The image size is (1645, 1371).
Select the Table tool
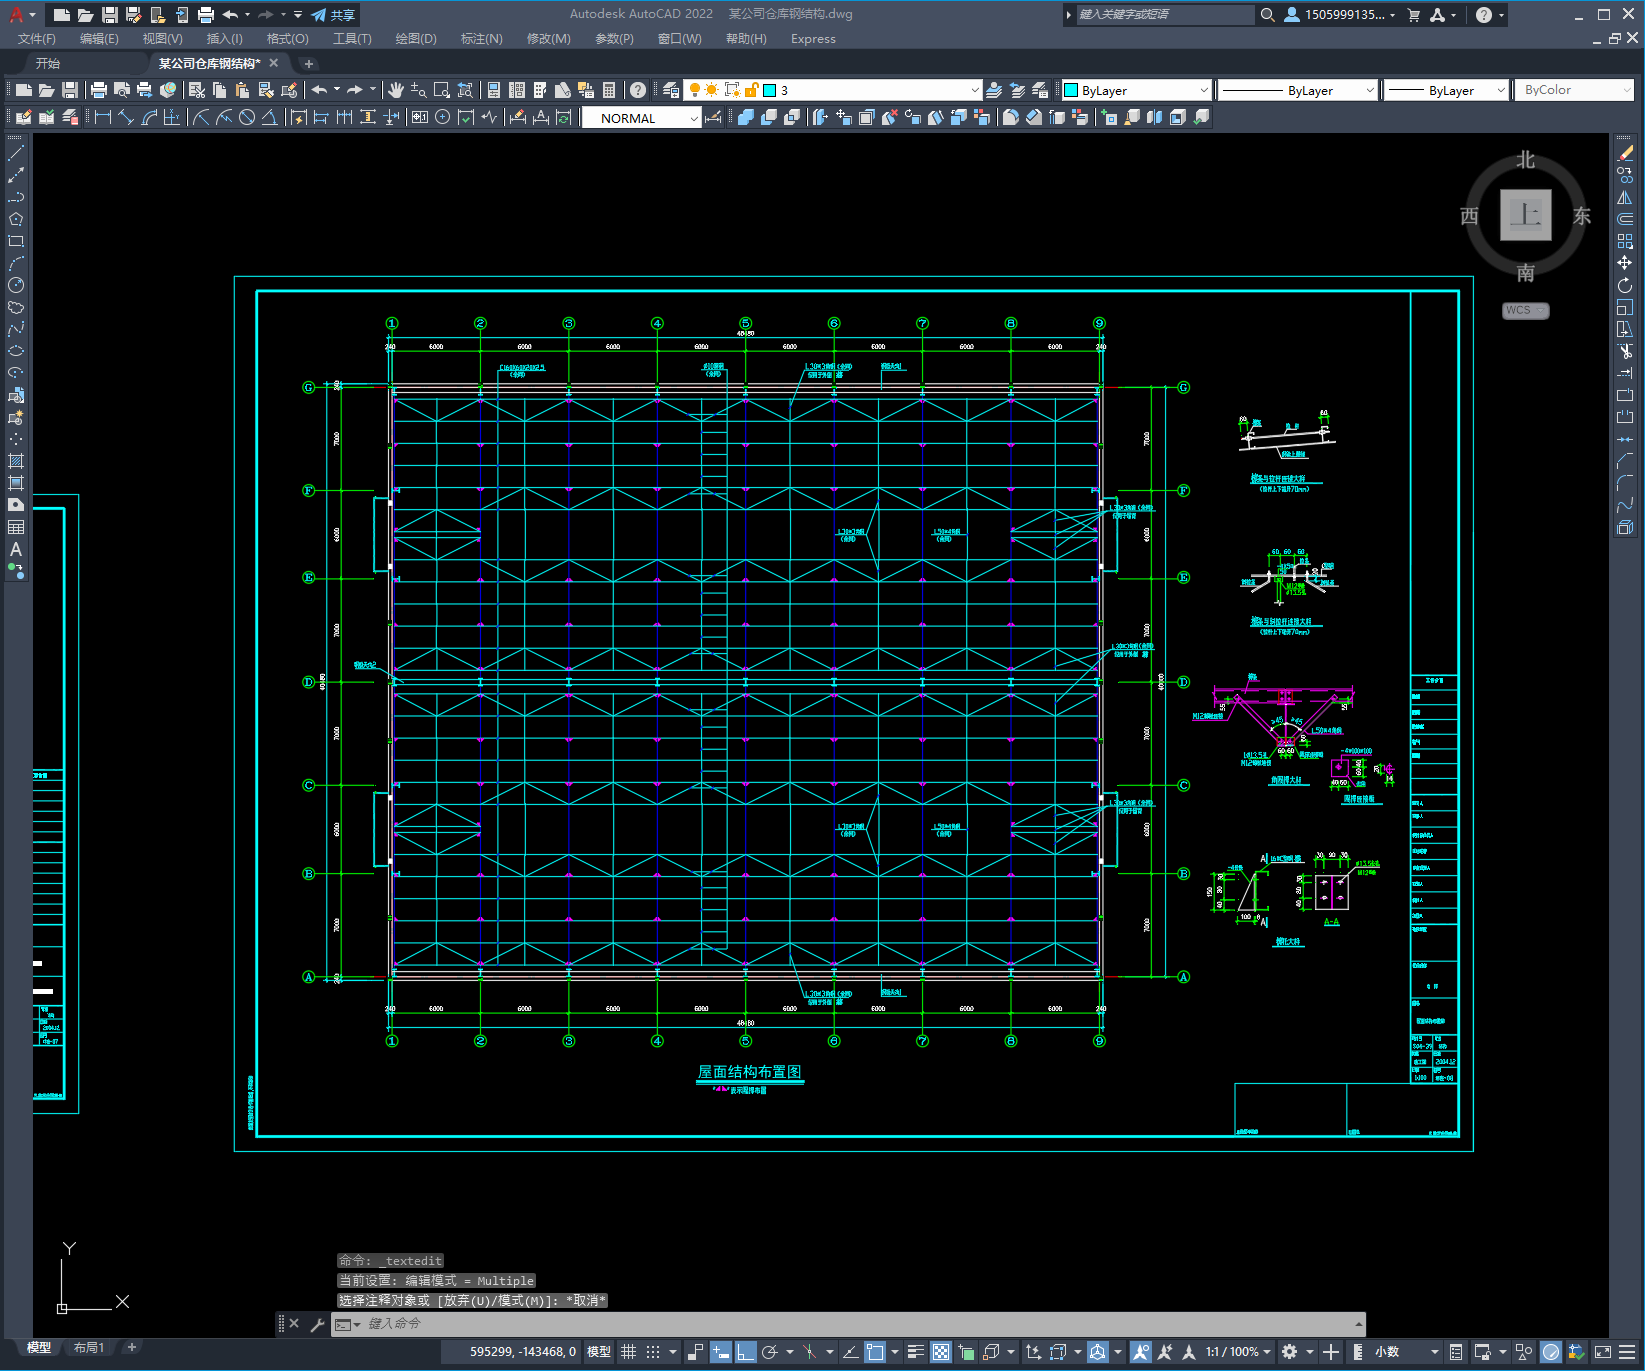tap(16, 527)
